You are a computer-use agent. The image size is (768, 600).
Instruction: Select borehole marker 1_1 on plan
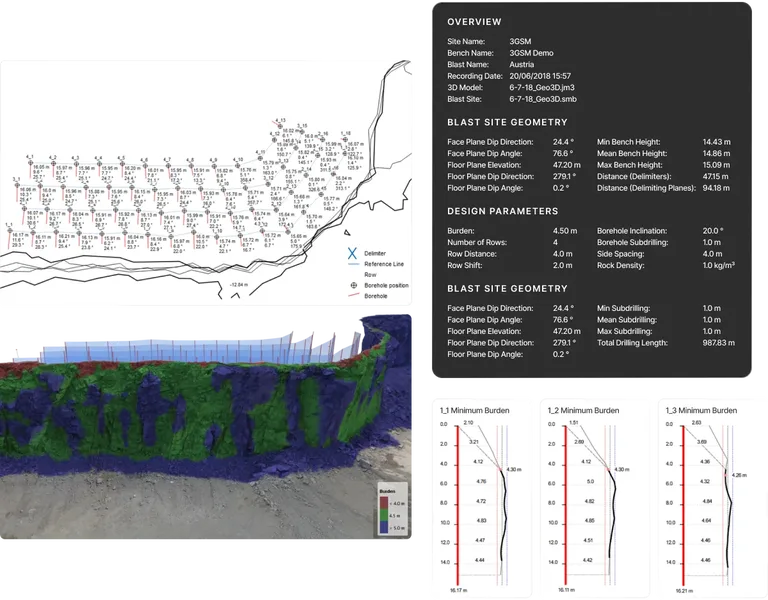[9, 230]
